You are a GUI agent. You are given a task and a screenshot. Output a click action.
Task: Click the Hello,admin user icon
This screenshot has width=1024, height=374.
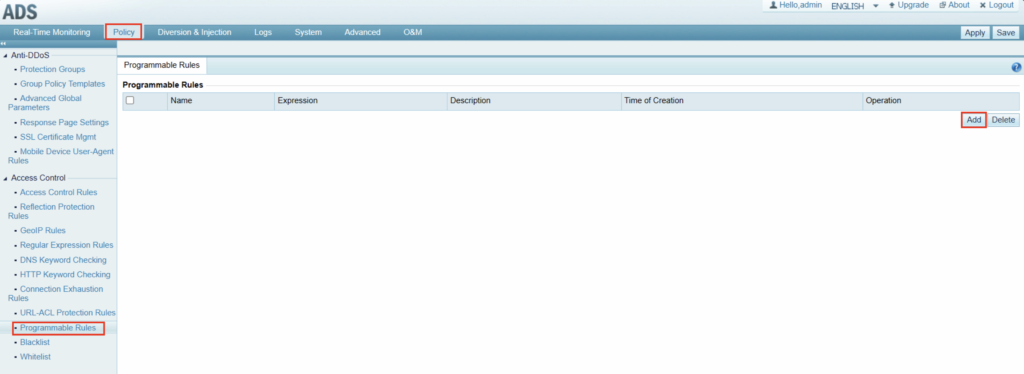[x=773, y=5]
